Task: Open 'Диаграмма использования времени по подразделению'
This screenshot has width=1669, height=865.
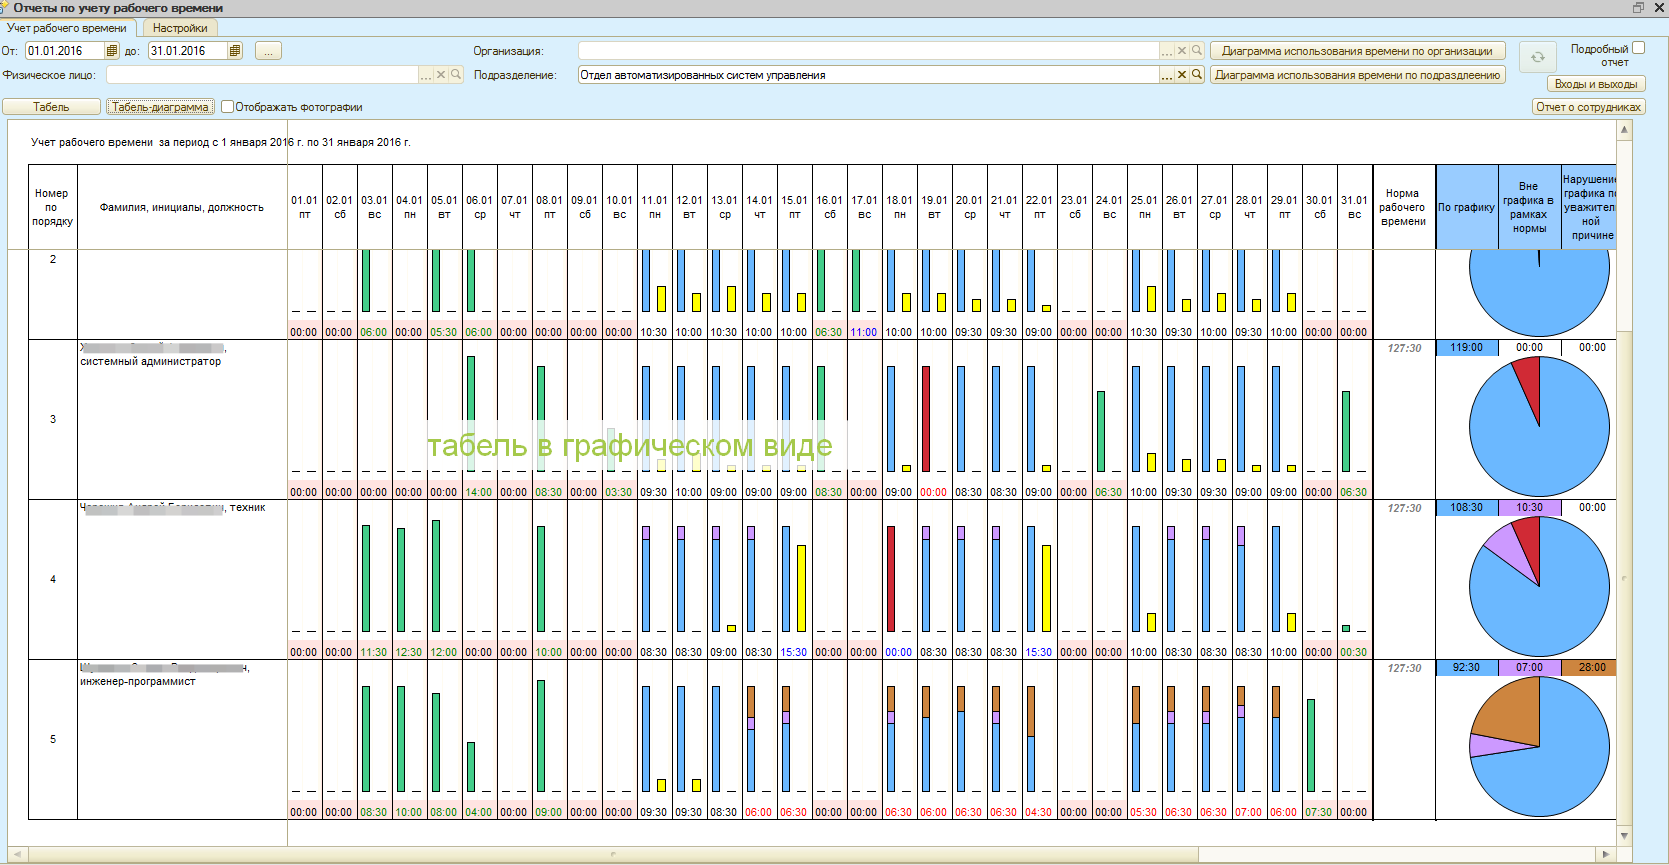Action: pyautogui.click(x=1357, y=75)
